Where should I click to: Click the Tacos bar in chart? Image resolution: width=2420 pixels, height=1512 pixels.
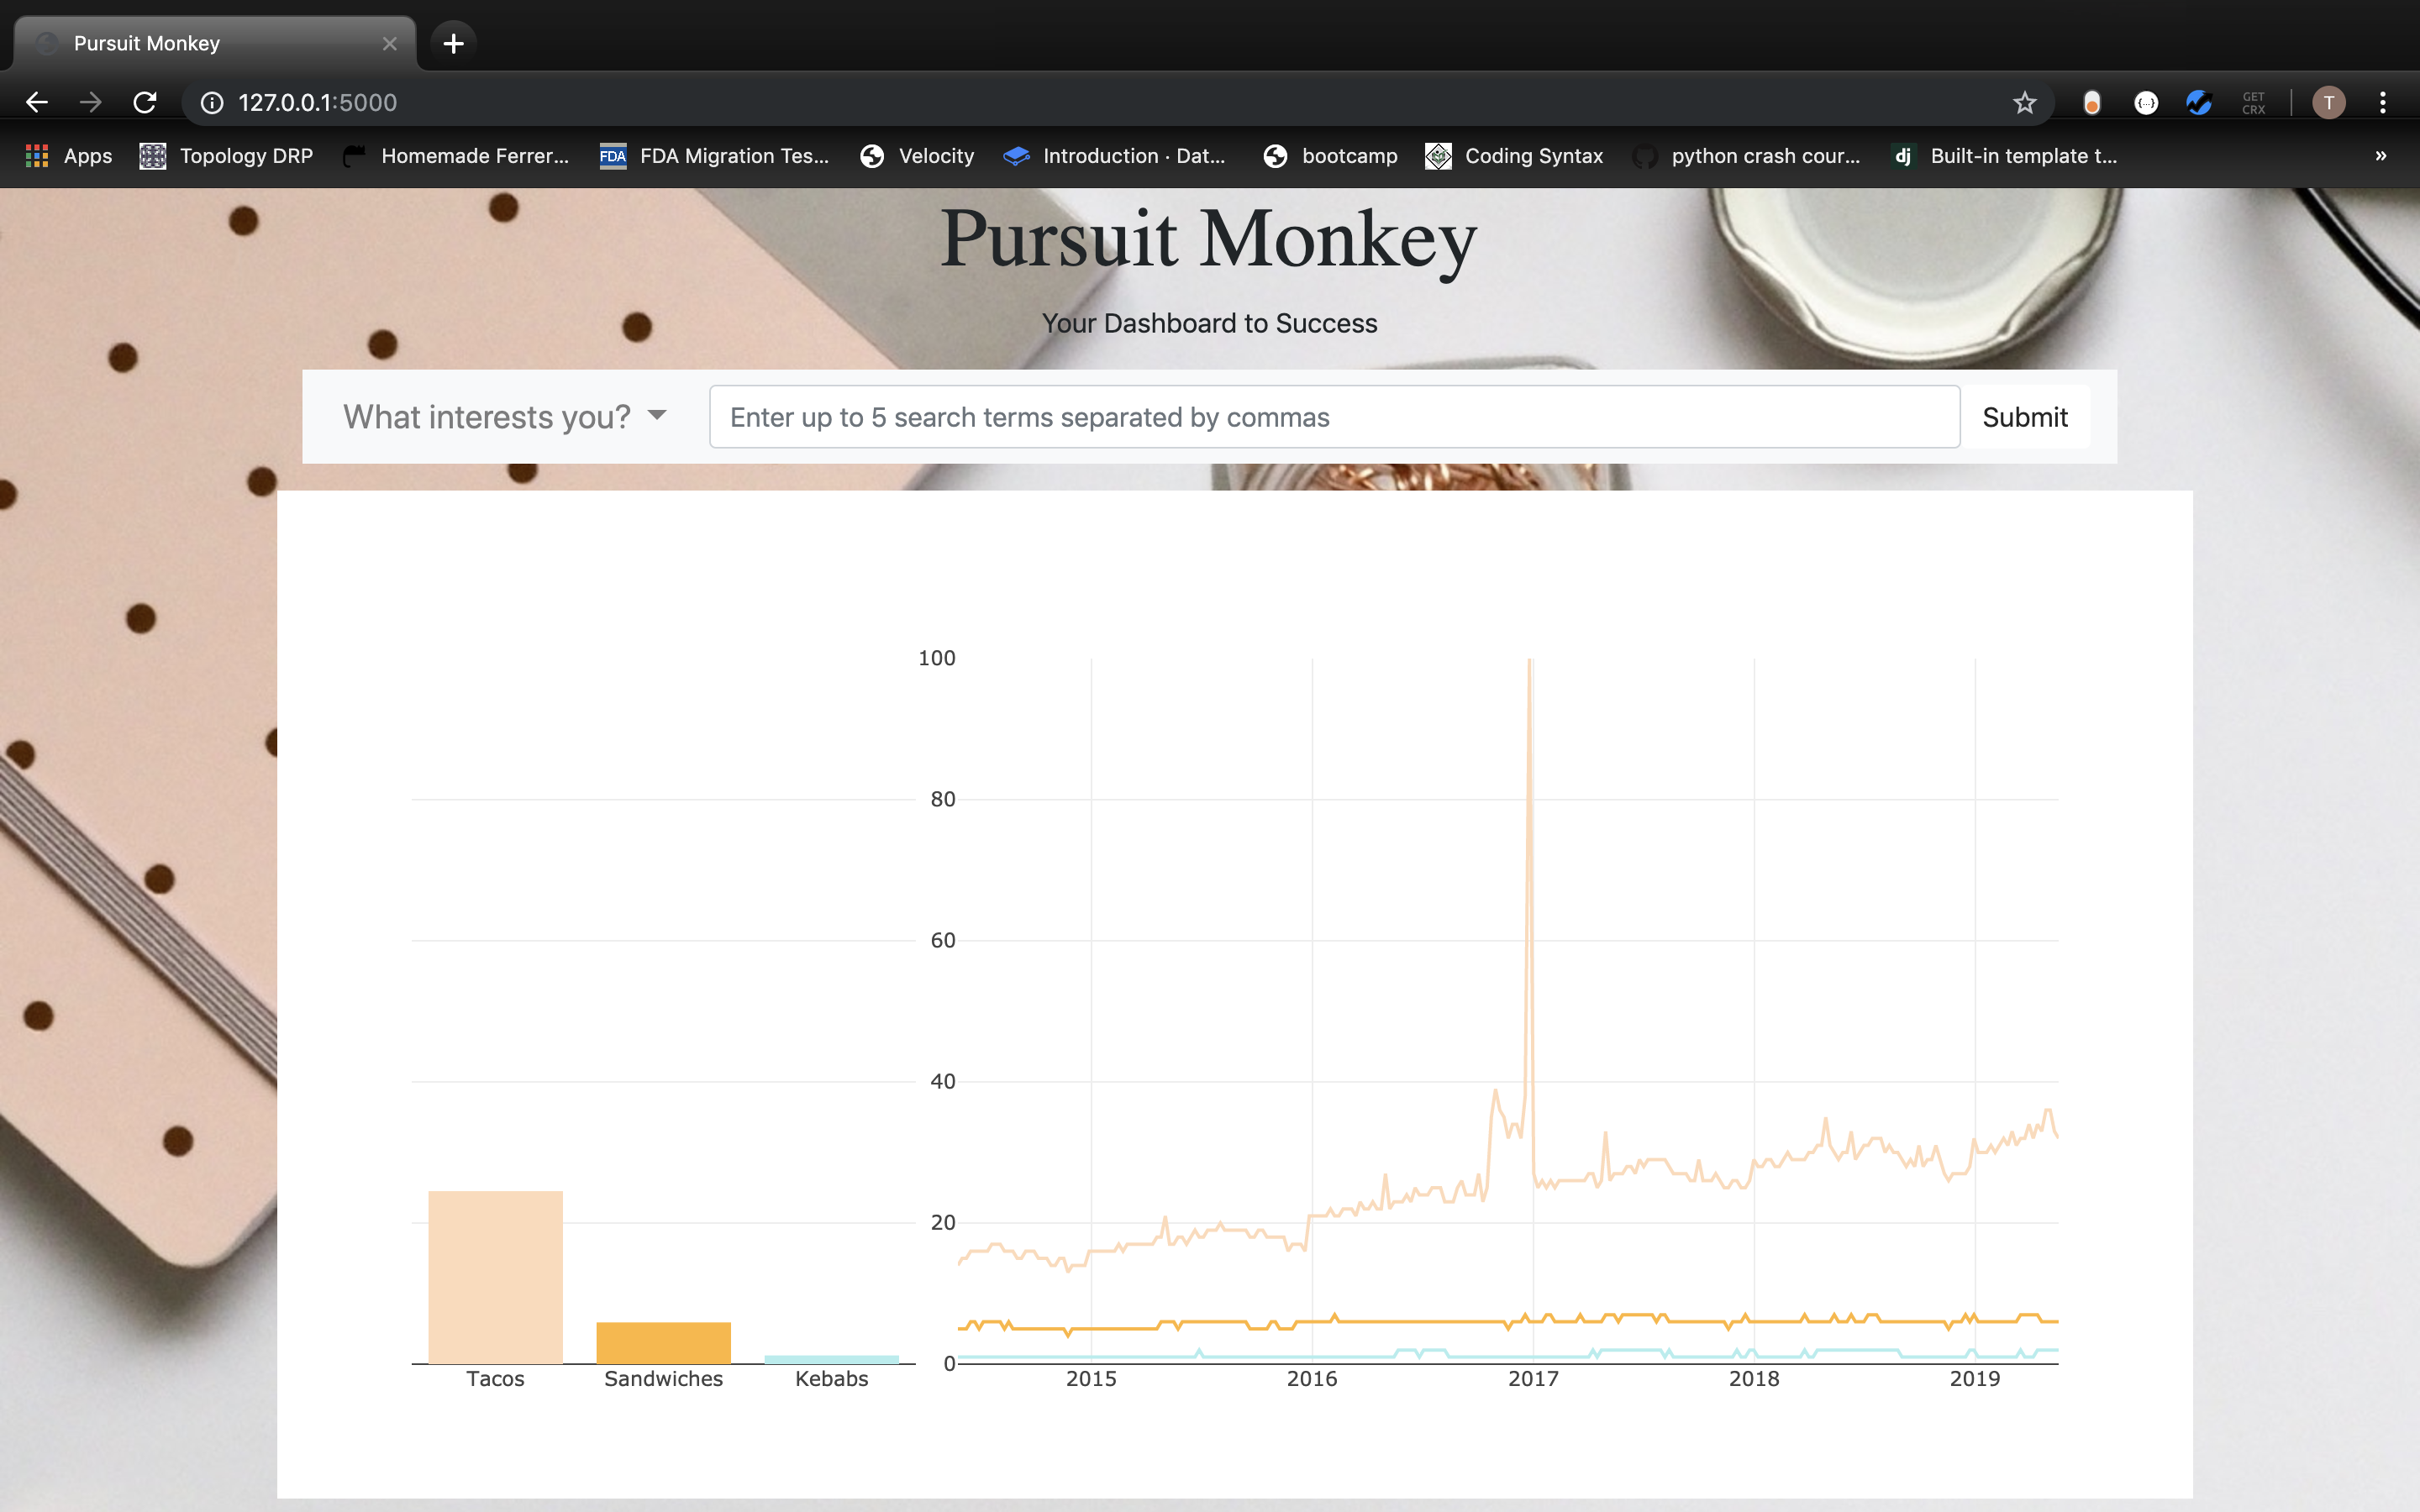coord(495,1276)
